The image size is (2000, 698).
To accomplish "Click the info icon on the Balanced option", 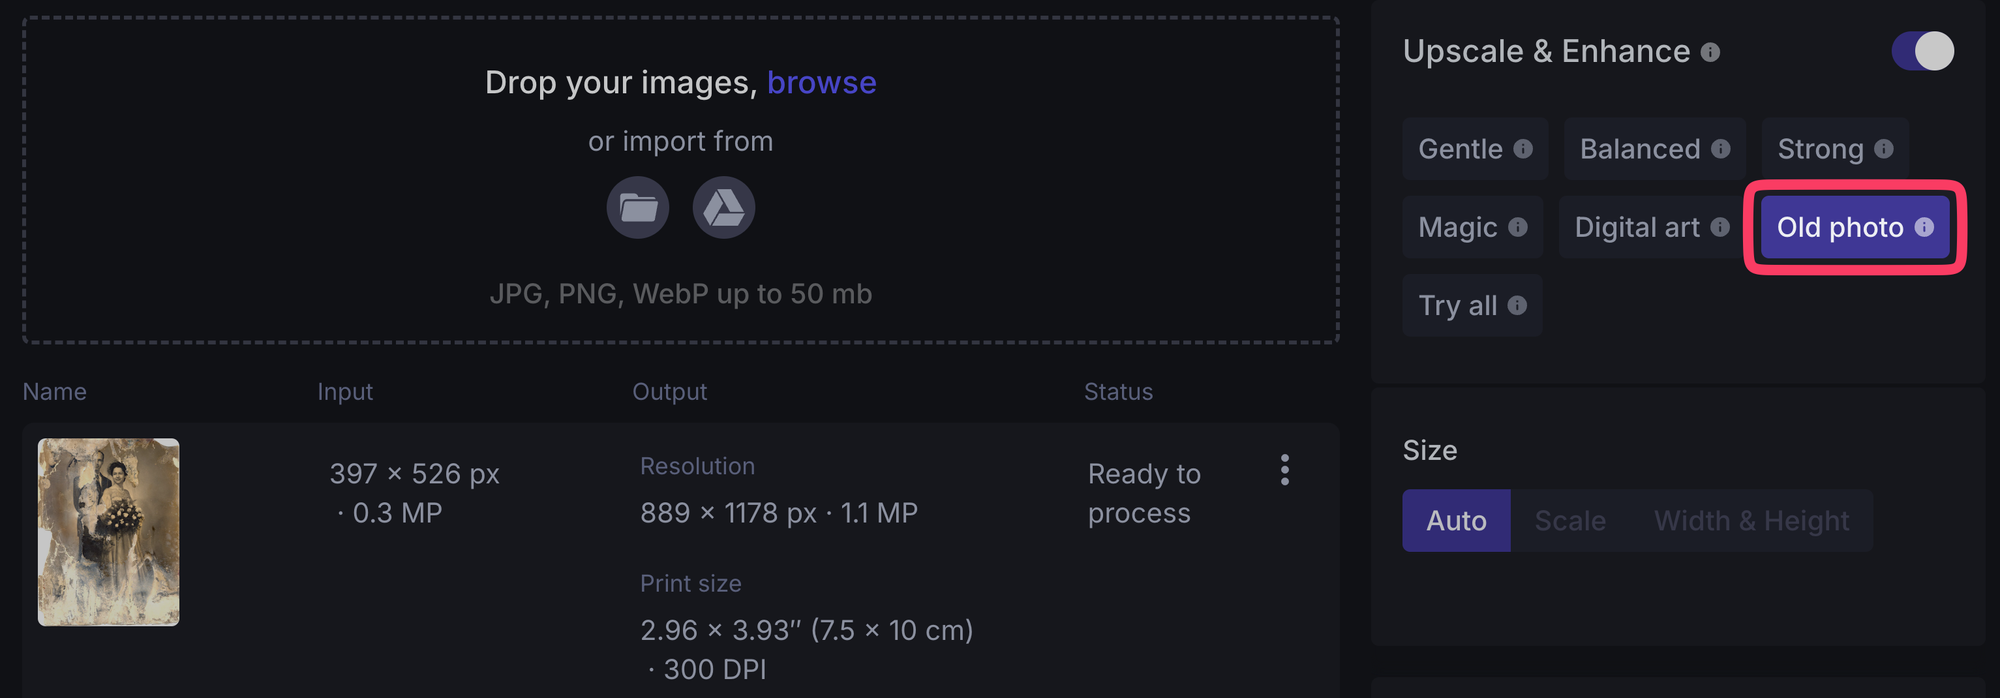I will [x=1721, y=149].
